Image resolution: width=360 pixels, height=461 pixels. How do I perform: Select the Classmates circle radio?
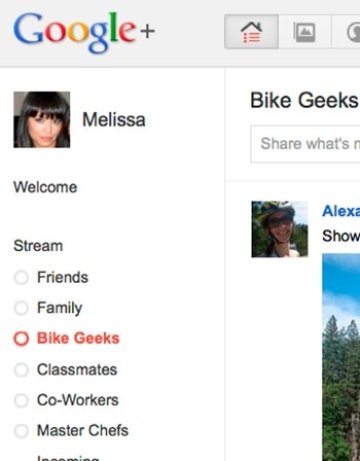click(x=21, y=370)
